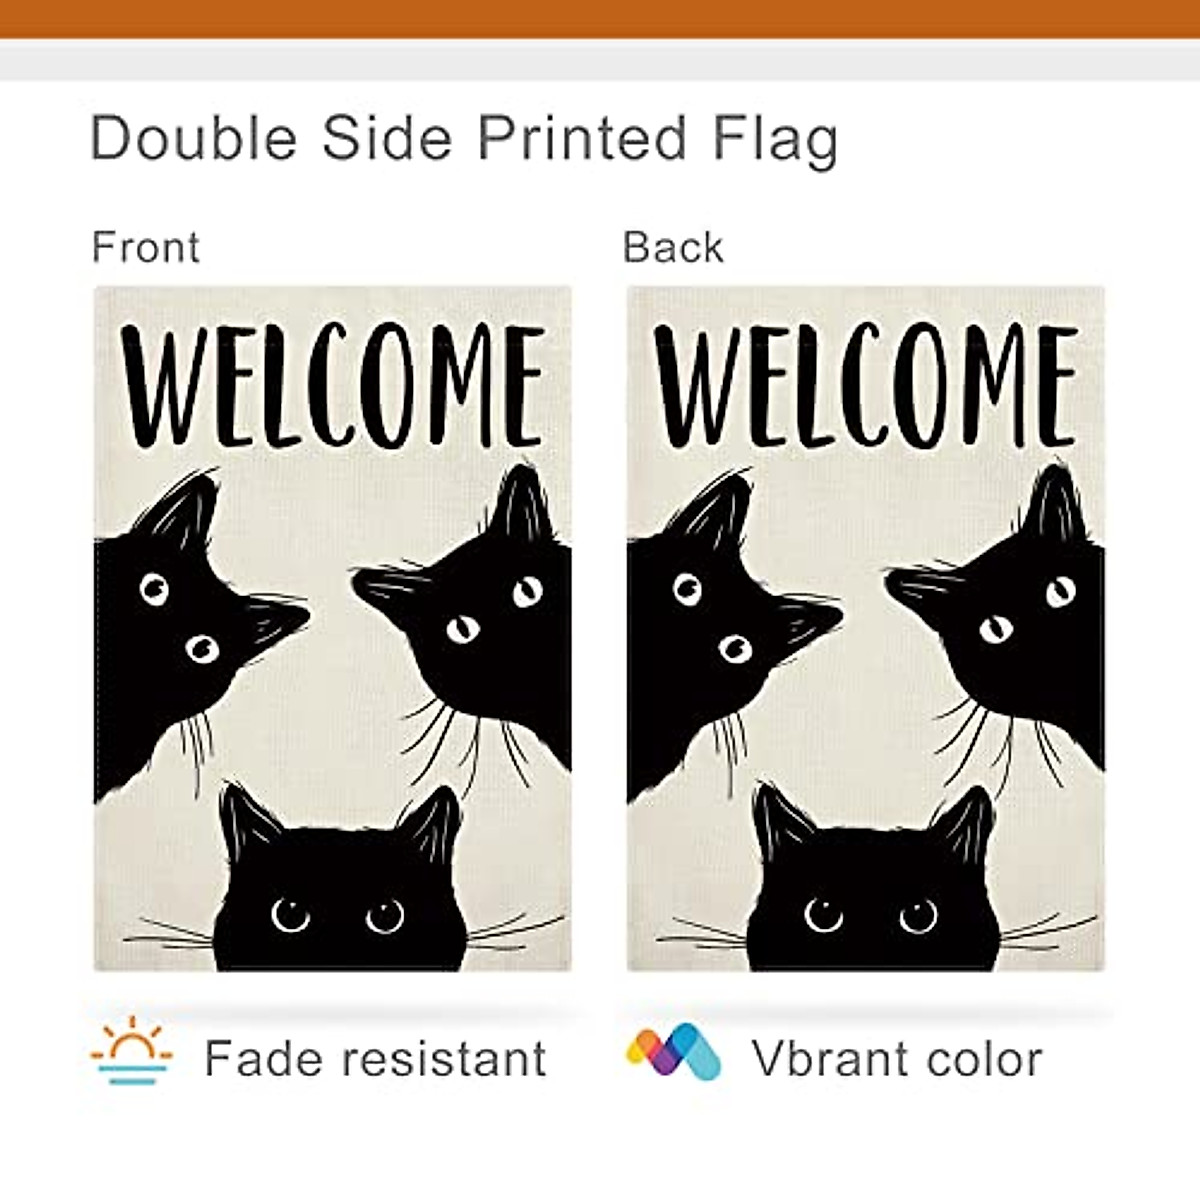Click the bottom cat on the front flag
1200x1200 pixels.
coord(338,900)
